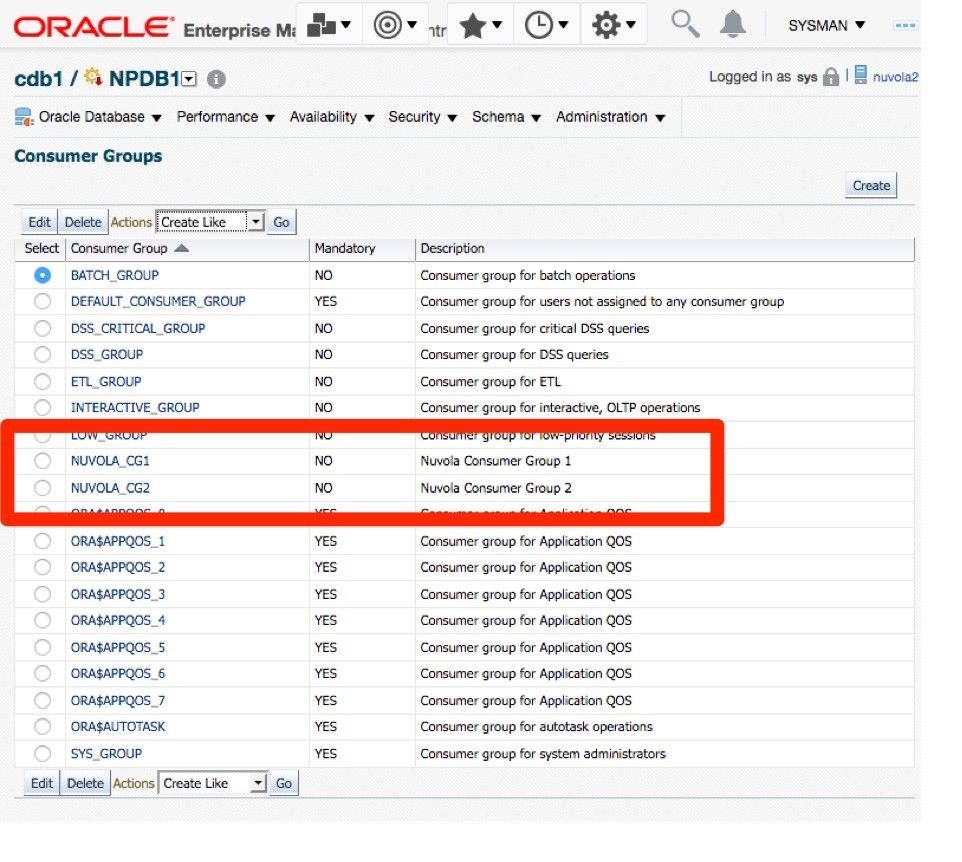Open the DEFAULT_CONSUMER_GROUP link

158,301
